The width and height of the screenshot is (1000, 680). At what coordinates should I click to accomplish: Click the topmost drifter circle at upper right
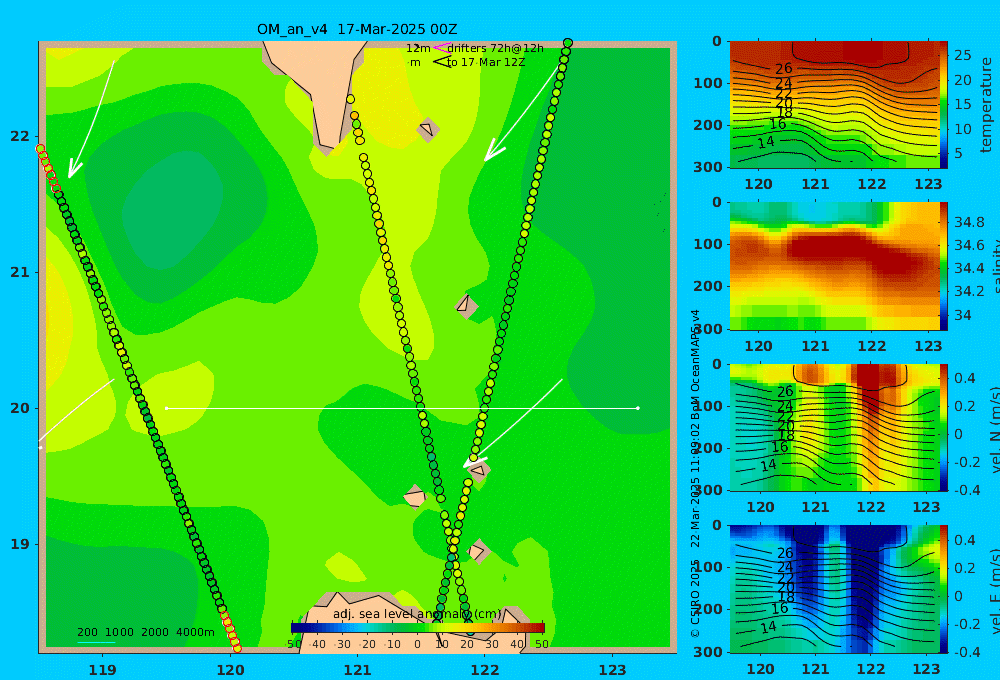pyautogui.click(x=568, y=43)
